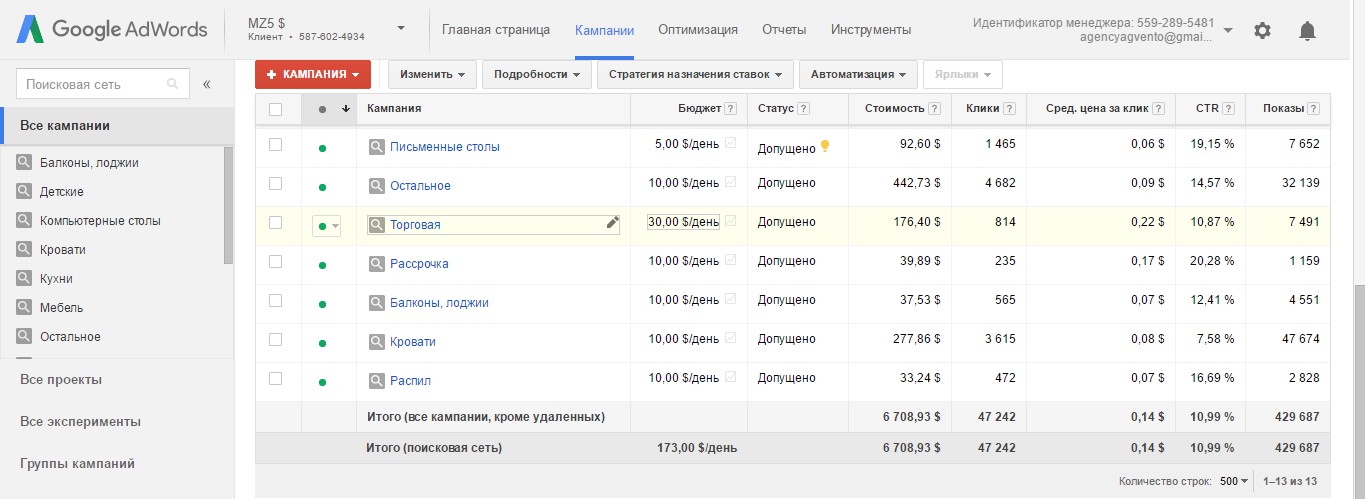Screen dimensions: 1365x499
Task: Click search campaign icon beside Кровати in table
Action: pos(376,342)
